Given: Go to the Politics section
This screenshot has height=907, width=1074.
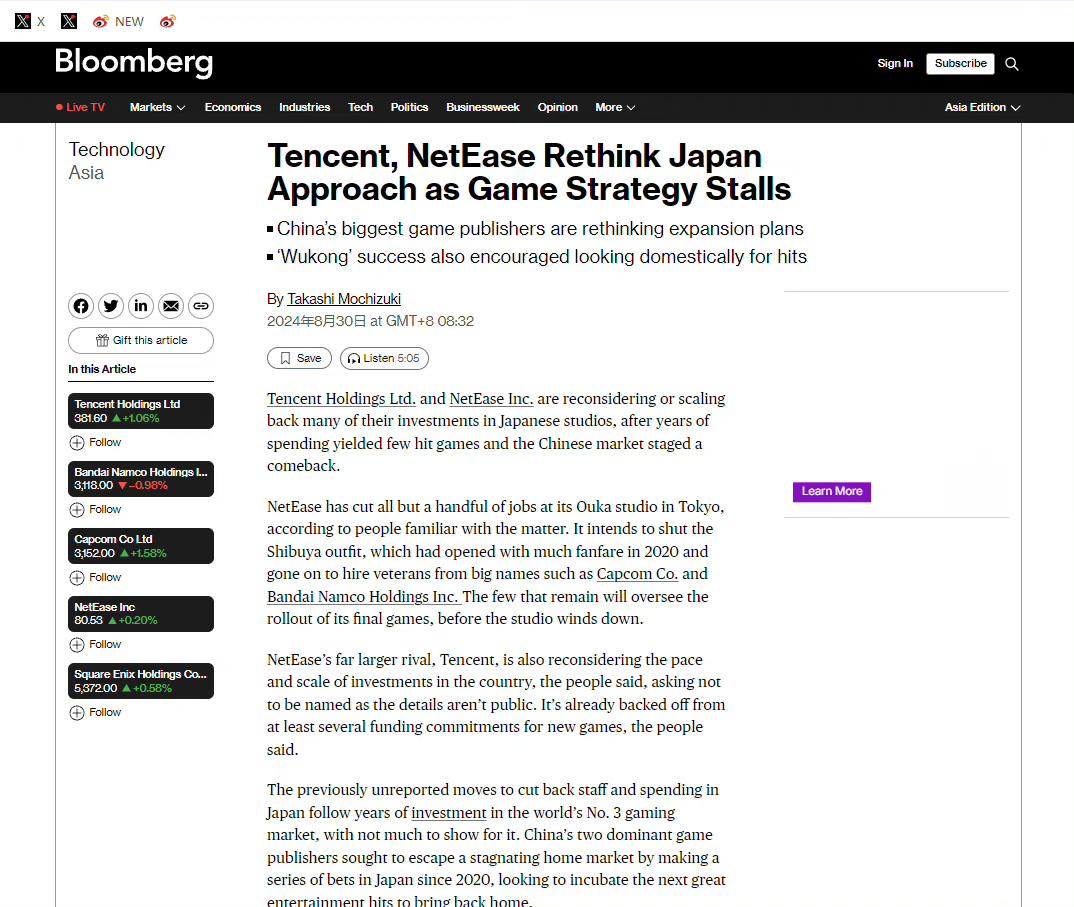Looking at the screenshot, I should point(410,108).
